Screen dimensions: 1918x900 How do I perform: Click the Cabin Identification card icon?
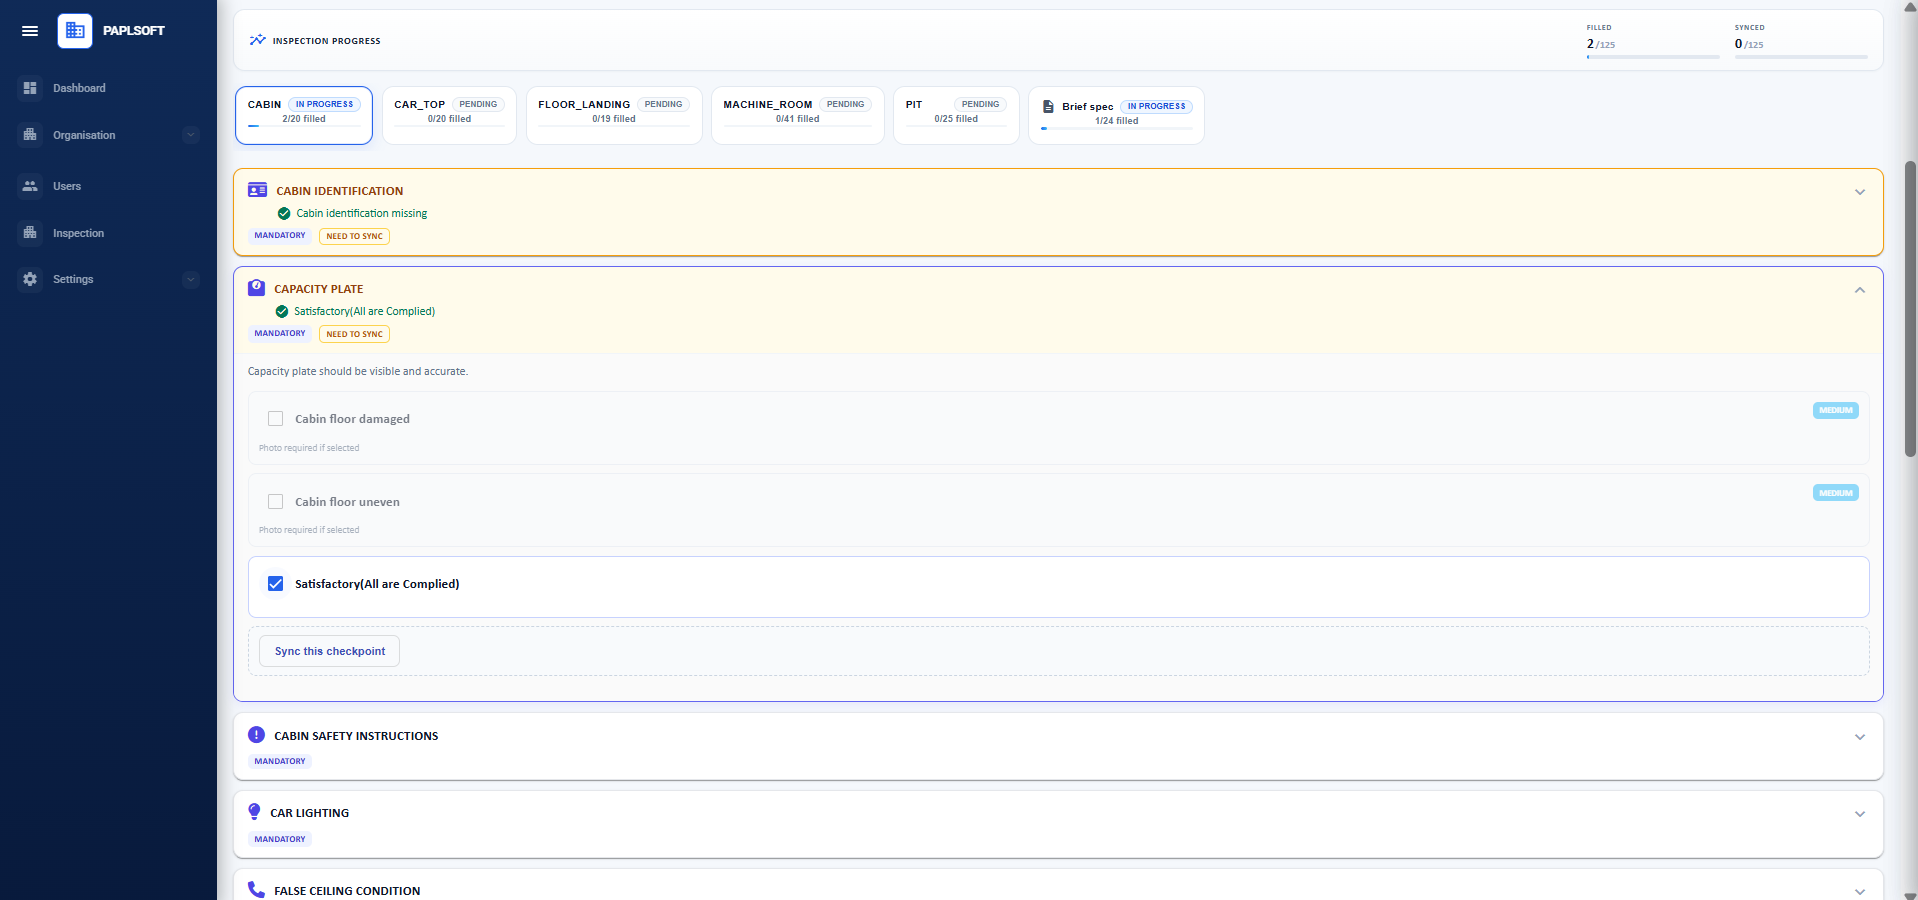(257, 190)
